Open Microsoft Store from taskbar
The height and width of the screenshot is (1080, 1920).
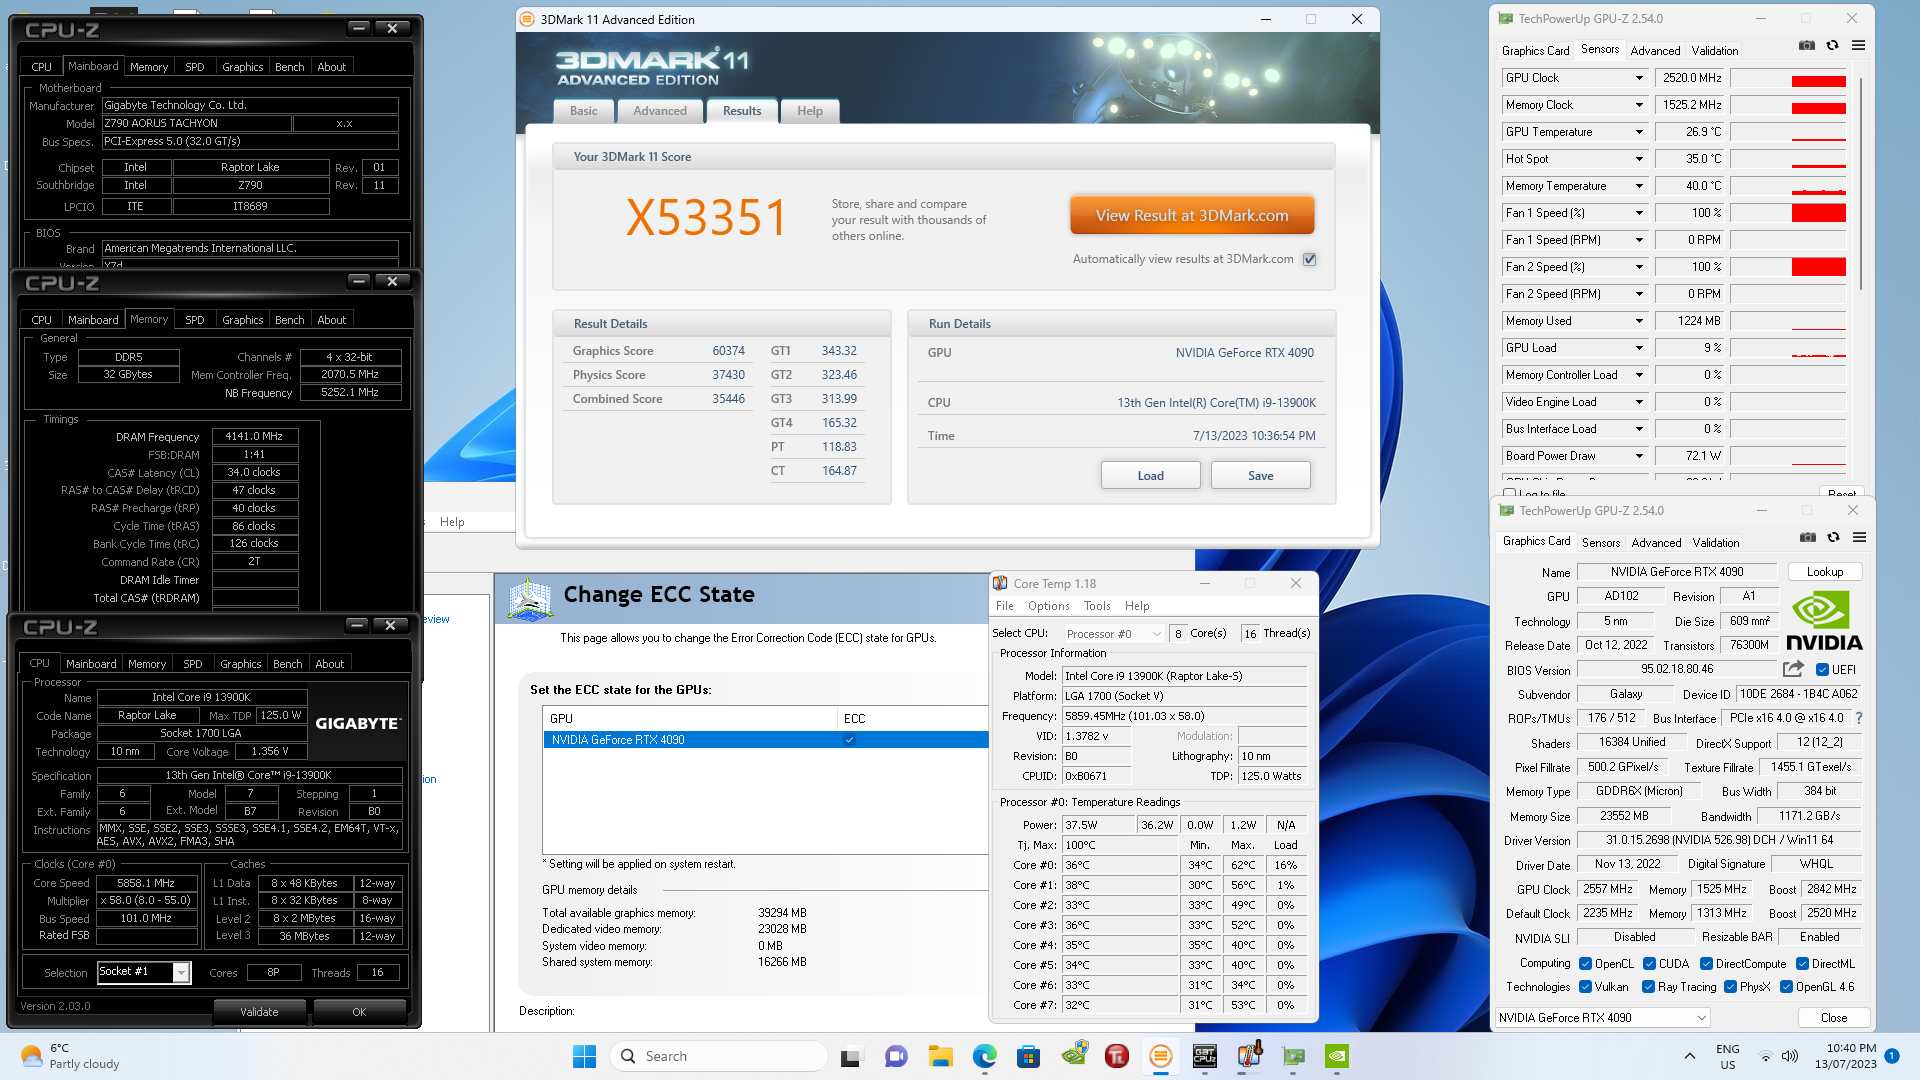1028,1056
